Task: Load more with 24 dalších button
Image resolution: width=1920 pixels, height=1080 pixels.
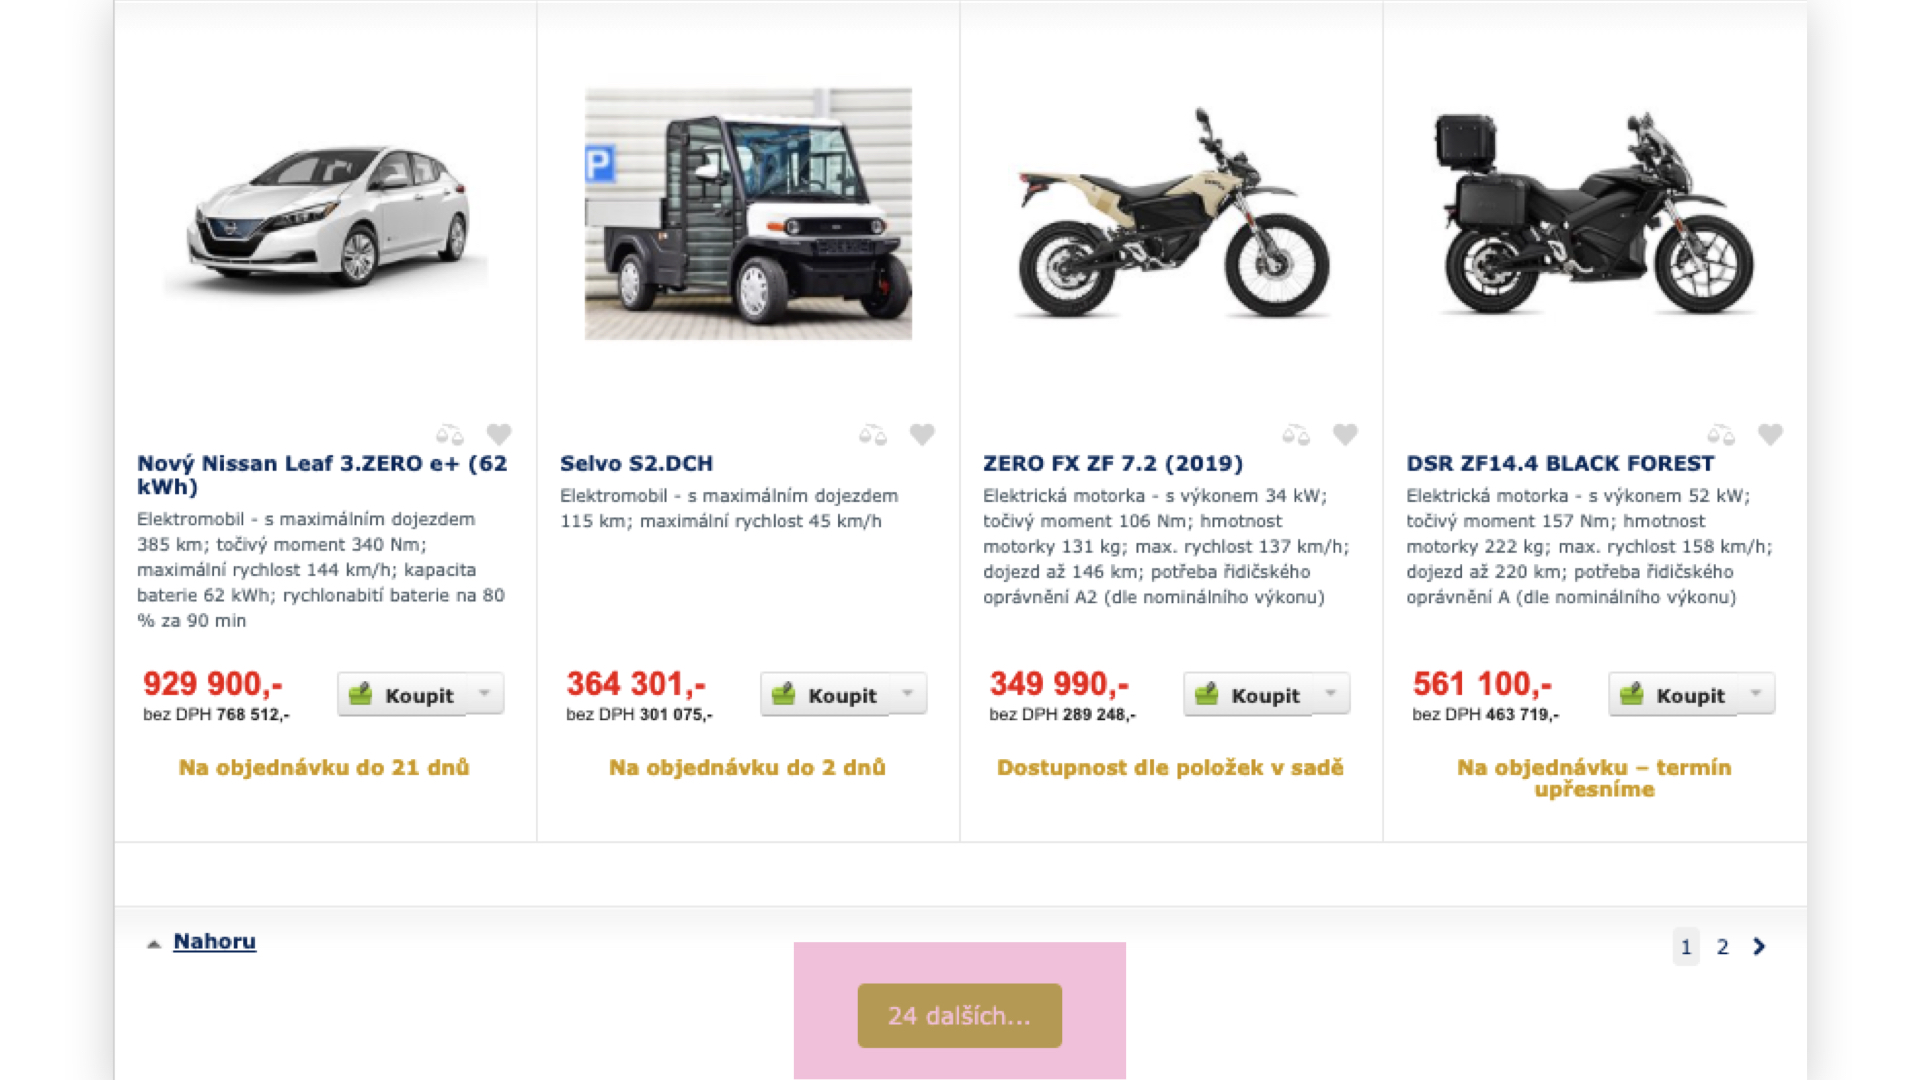Action: point(960,1016)
